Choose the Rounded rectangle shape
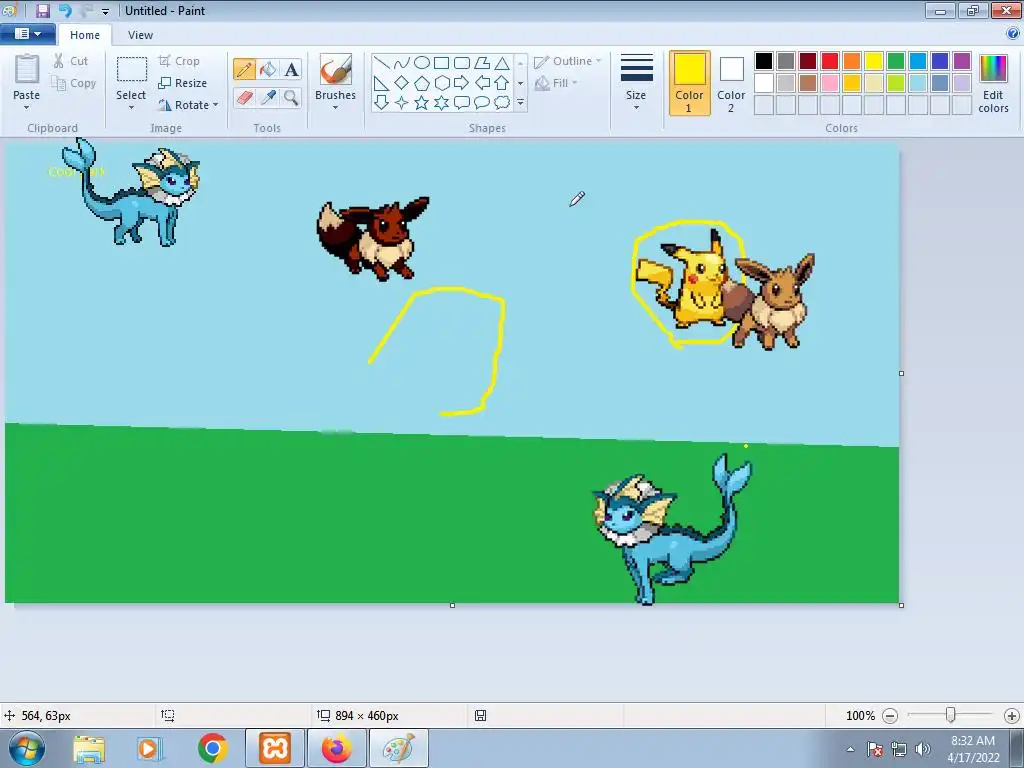The image size is (1024, 768). pyautogui.click(x=462, y=63)
